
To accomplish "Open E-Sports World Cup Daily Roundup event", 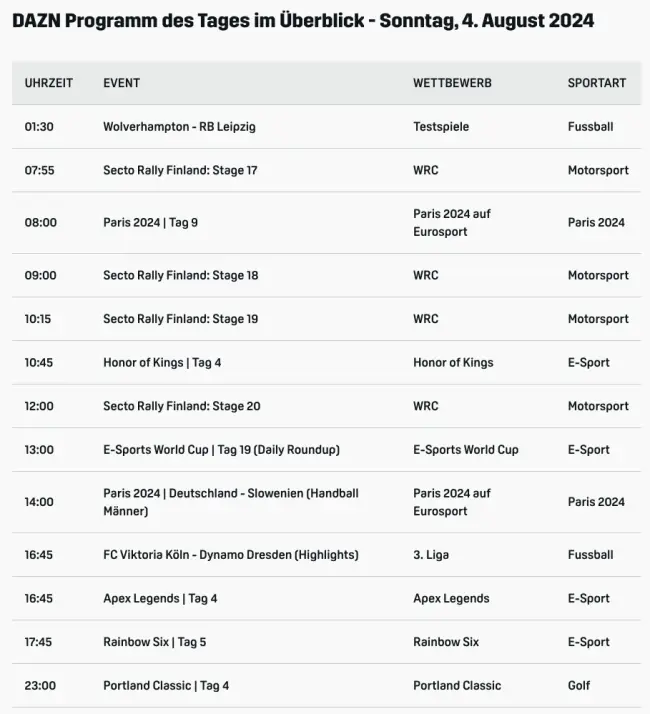I will (221, 450).
